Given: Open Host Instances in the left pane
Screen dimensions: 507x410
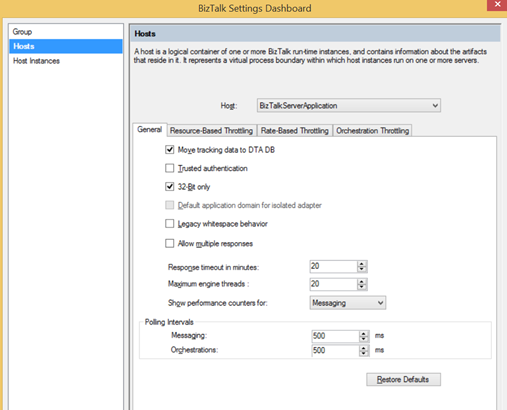Looking at the screenshot, I should point(66,61).
